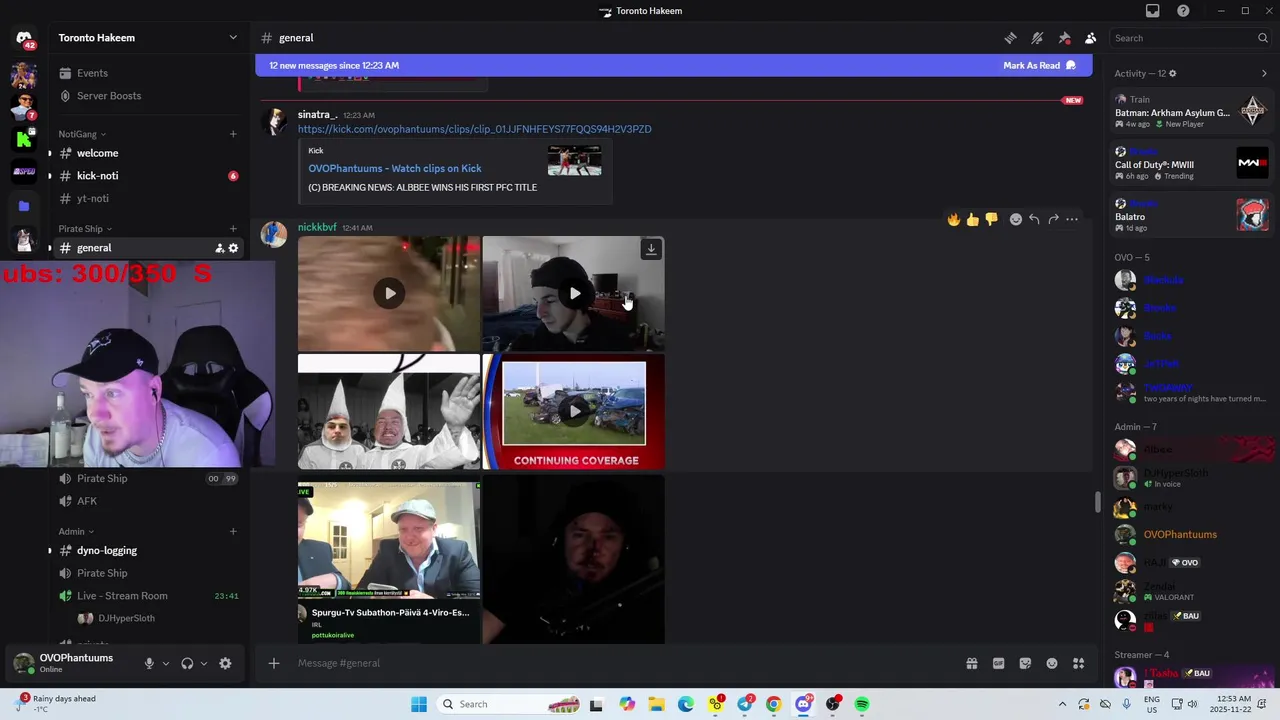The image size is (1280, 720).
Task: Click the Message #general input field
Action: pyautogui.click(x=625, y=663)
